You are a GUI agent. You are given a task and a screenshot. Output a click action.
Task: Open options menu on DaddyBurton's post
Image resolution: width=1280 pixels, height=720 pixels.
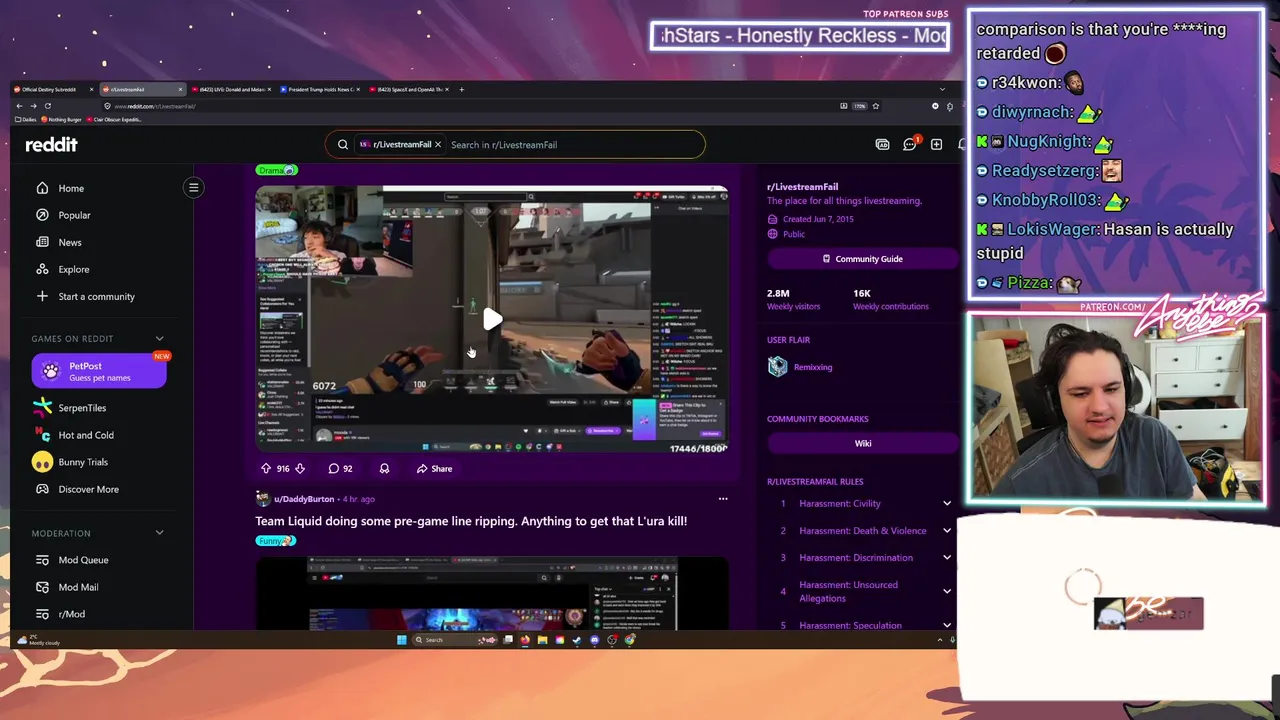[x=723, y=499]
